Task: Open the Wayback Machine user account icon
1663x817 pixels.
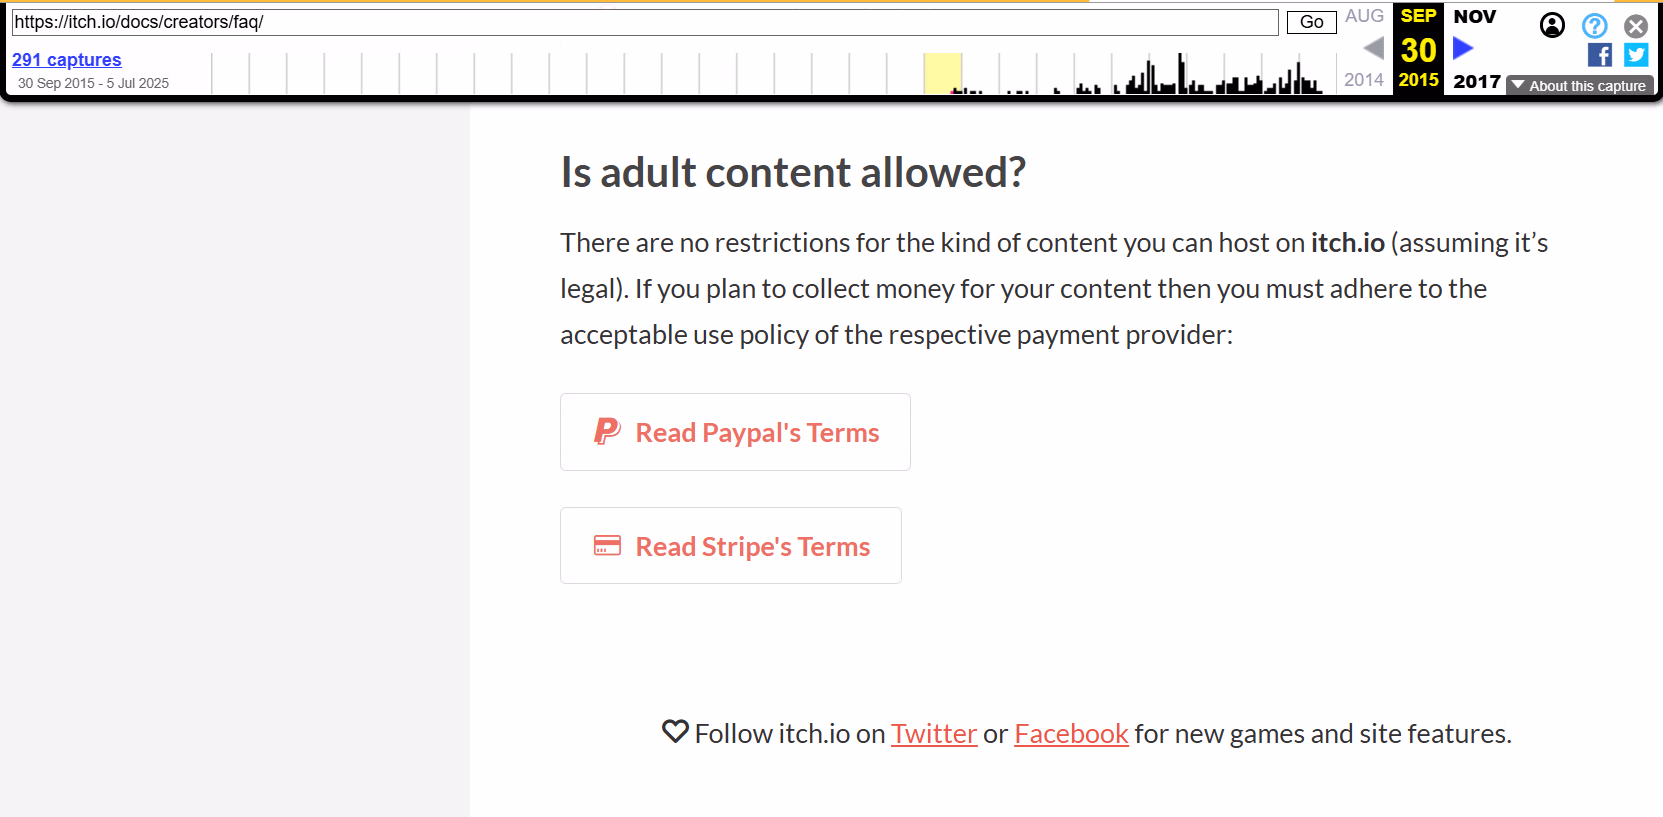Action: tap(1552, 25)
